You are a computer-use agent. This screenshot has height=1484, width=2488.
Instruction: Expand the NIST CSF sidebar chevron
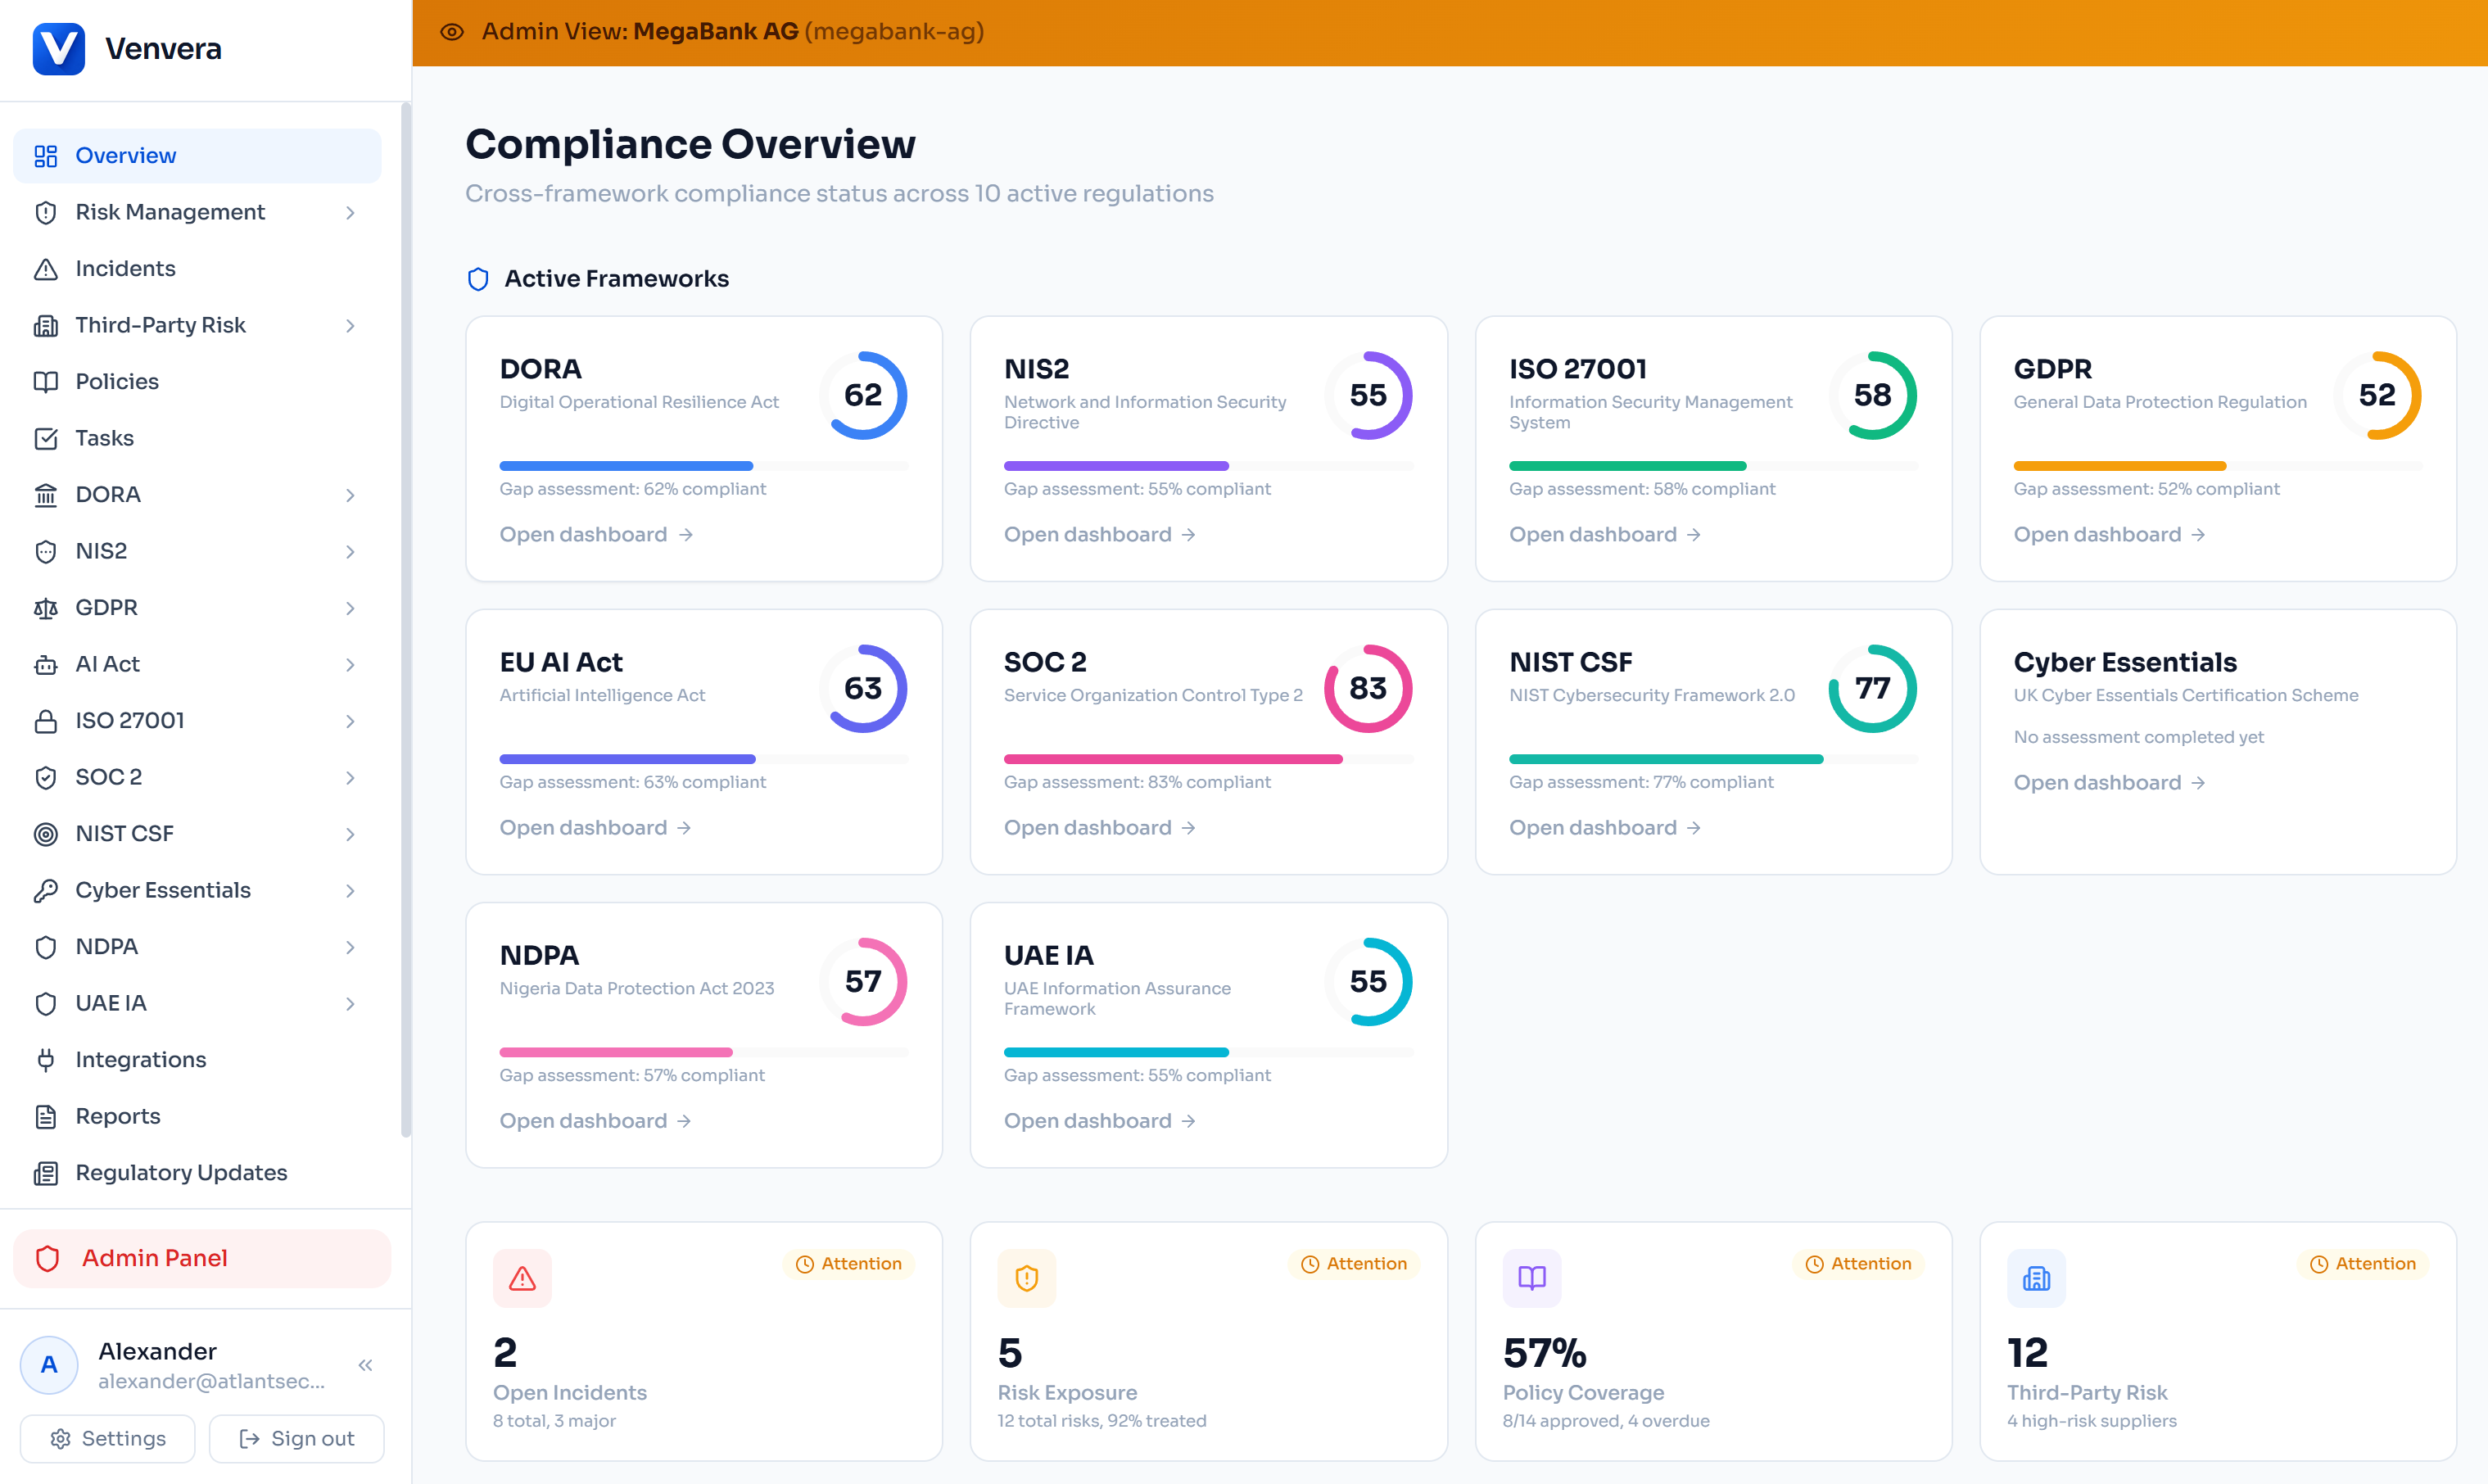pyautogui.click(x=350, y=834)
